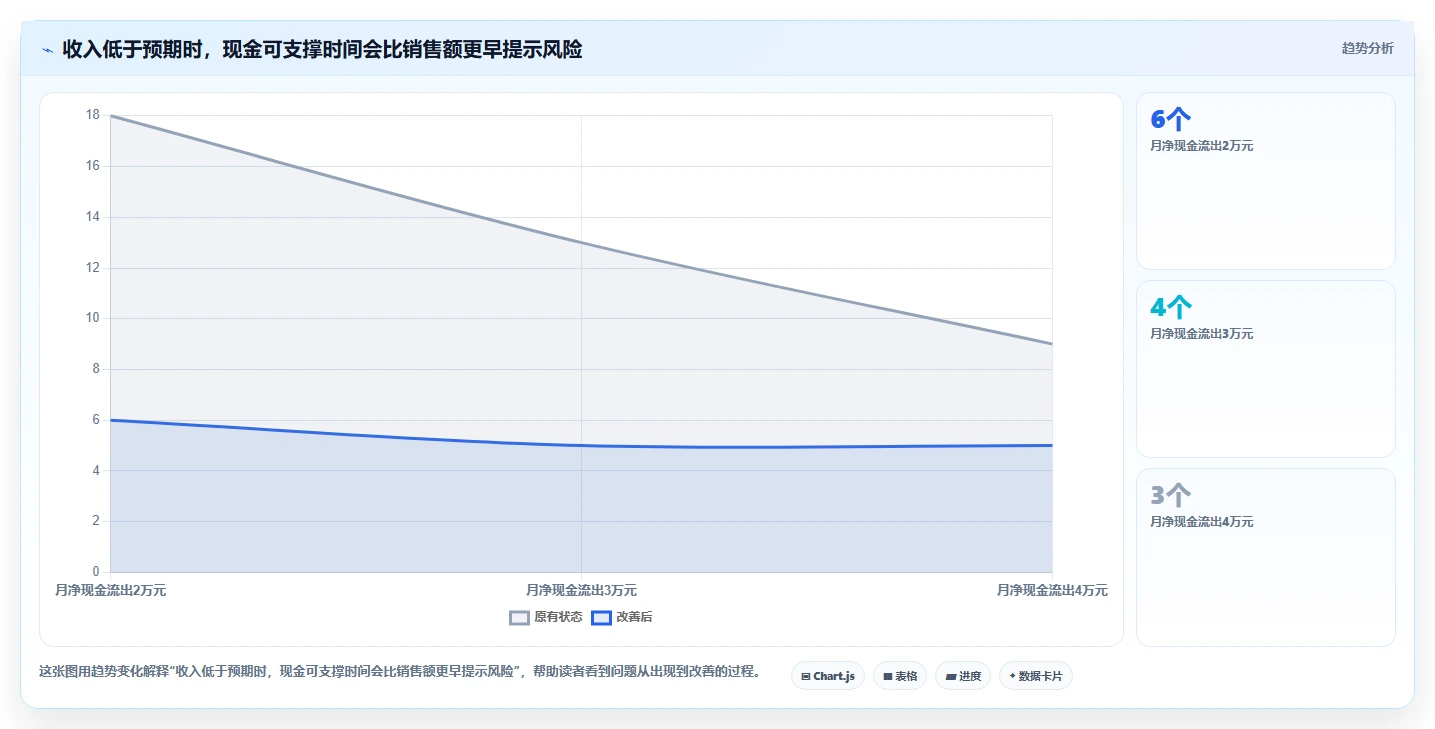Click x-axis label 月净现金流出4万元
Viewport: 1435px width, 729px height.
pos(1052,591)
